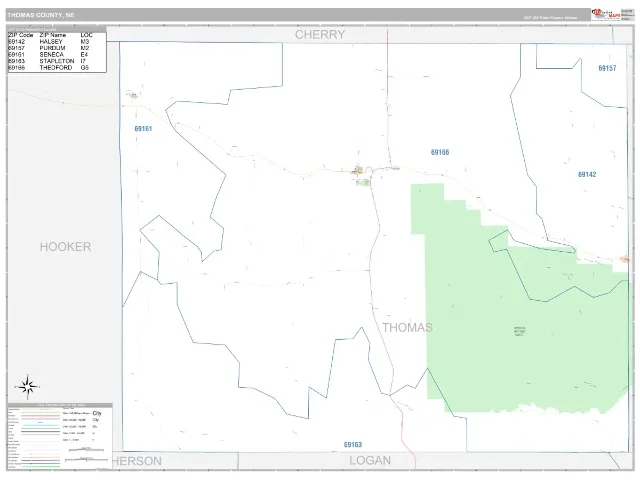Select the THOMAS COUNTY, NE title
The image size is (640, 480).
41,15
